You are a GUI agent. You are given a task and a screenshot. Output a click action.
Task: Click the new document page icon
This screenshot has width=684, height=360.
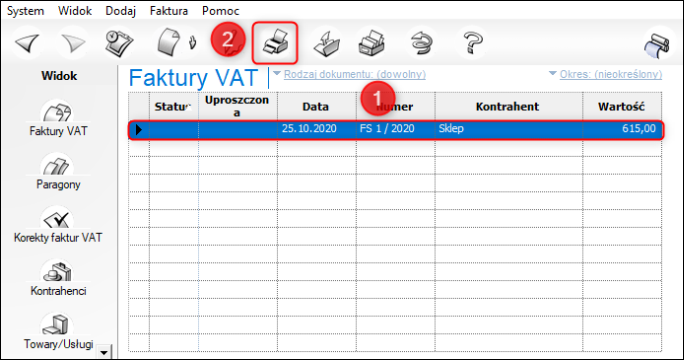pyautogui.click(x=169, y=43)
